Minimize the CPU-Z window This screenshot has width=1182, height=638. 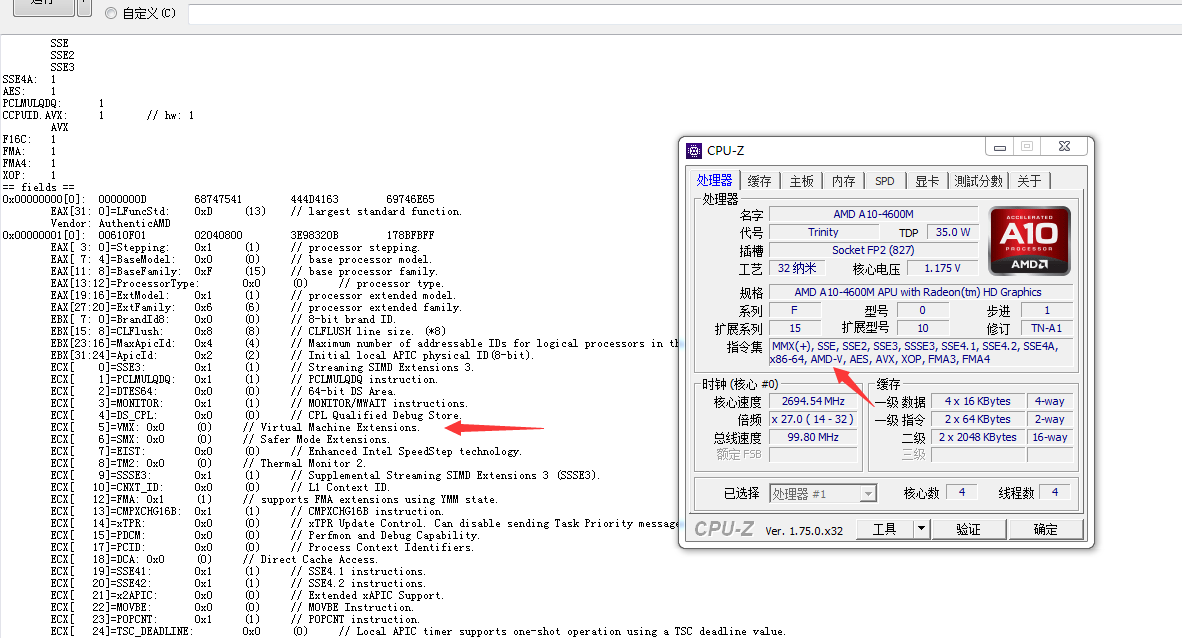coord(1000,147)
